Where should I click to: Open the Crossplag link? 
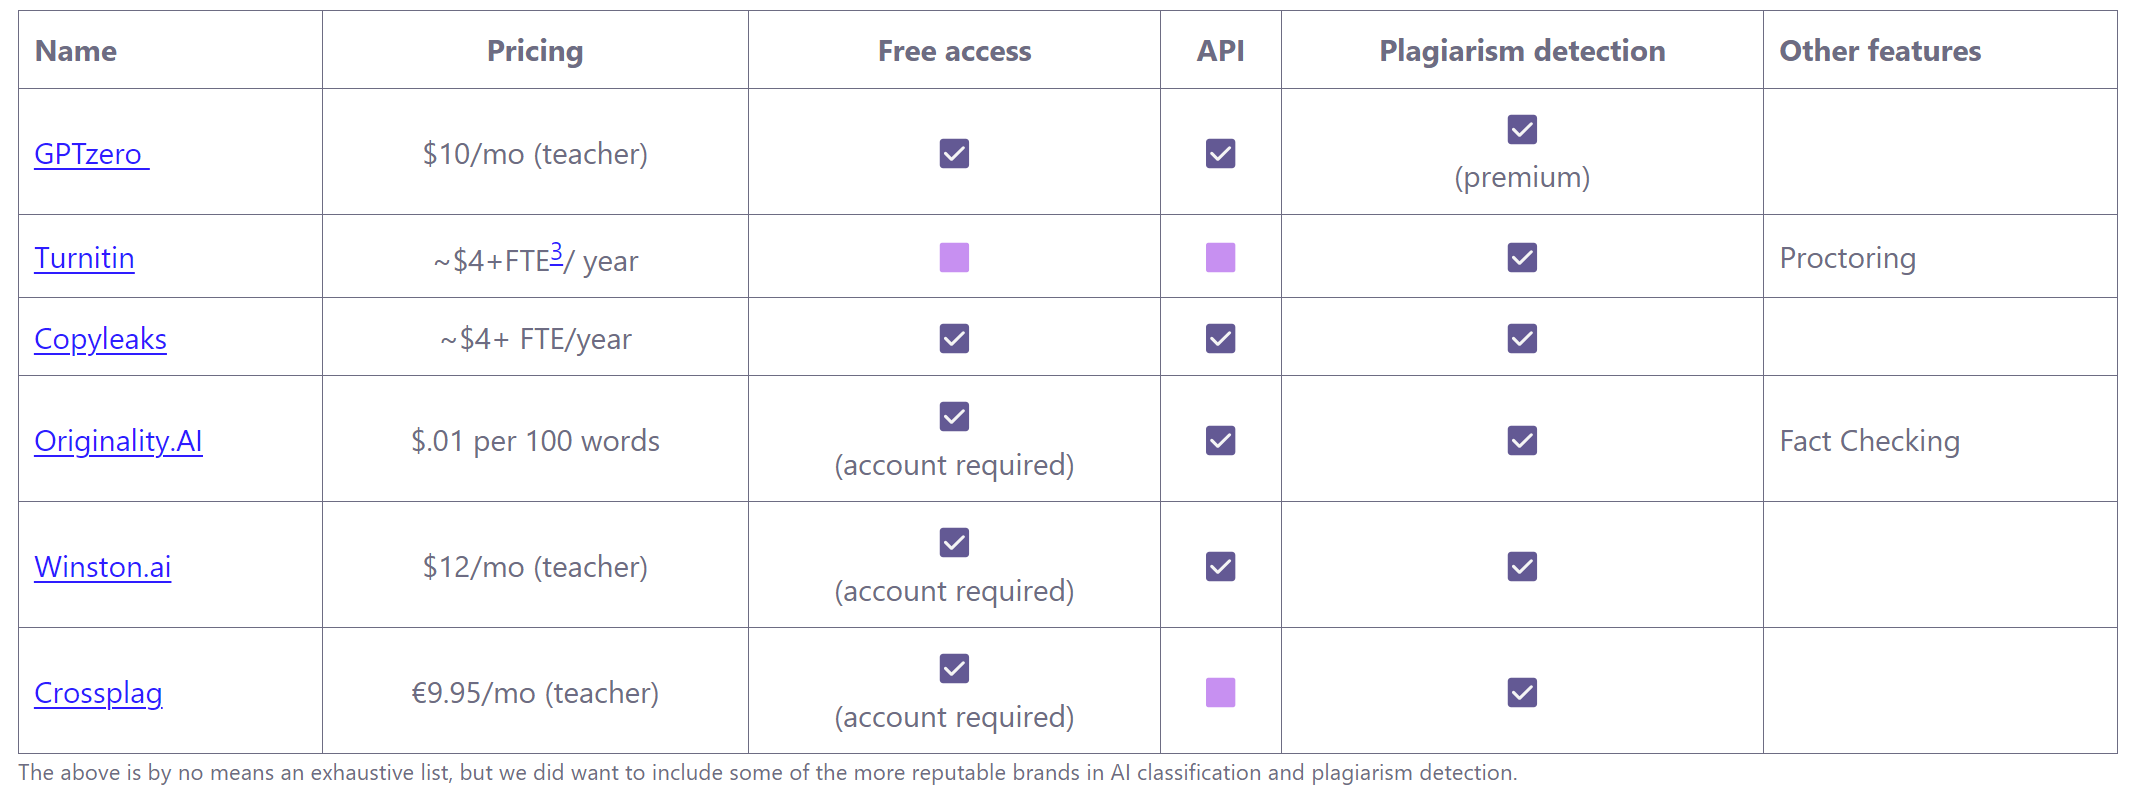pyautogui.click(x=98, y=693)
